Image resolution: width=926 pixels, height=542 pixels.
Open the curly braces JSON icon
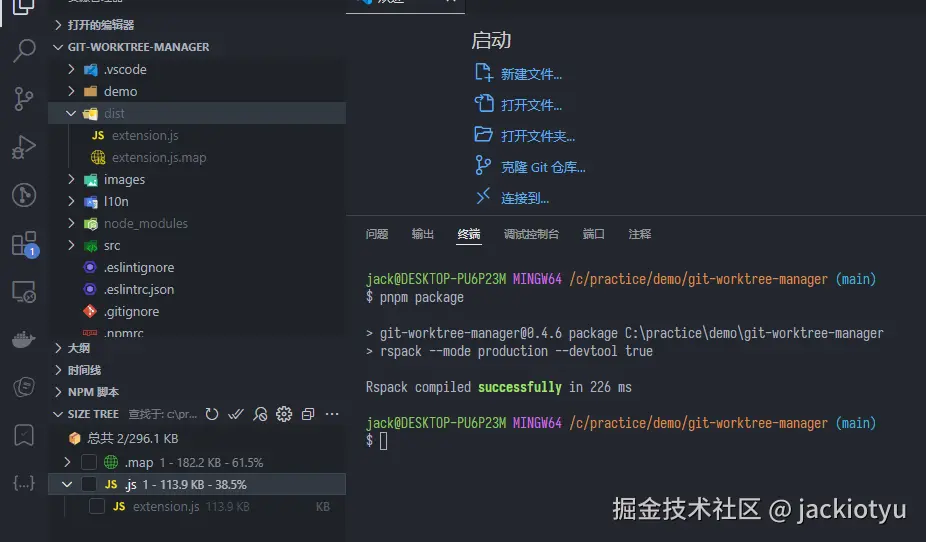[x=24, y=483]
